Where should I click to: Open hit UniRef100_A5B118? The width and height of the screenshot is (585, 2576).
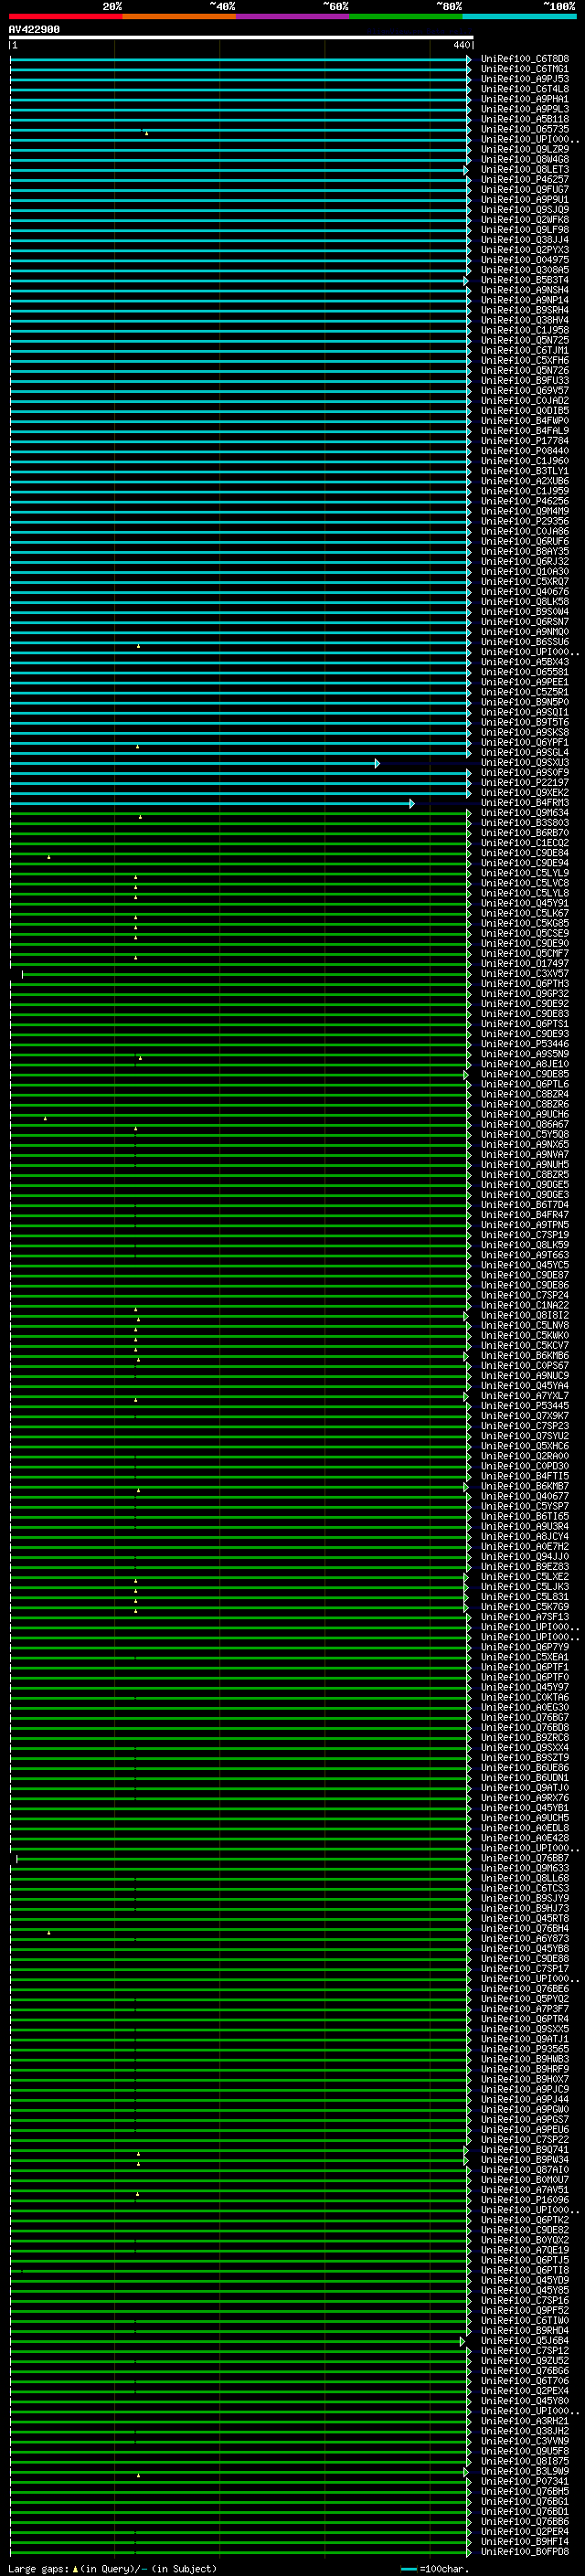point(525,119)
